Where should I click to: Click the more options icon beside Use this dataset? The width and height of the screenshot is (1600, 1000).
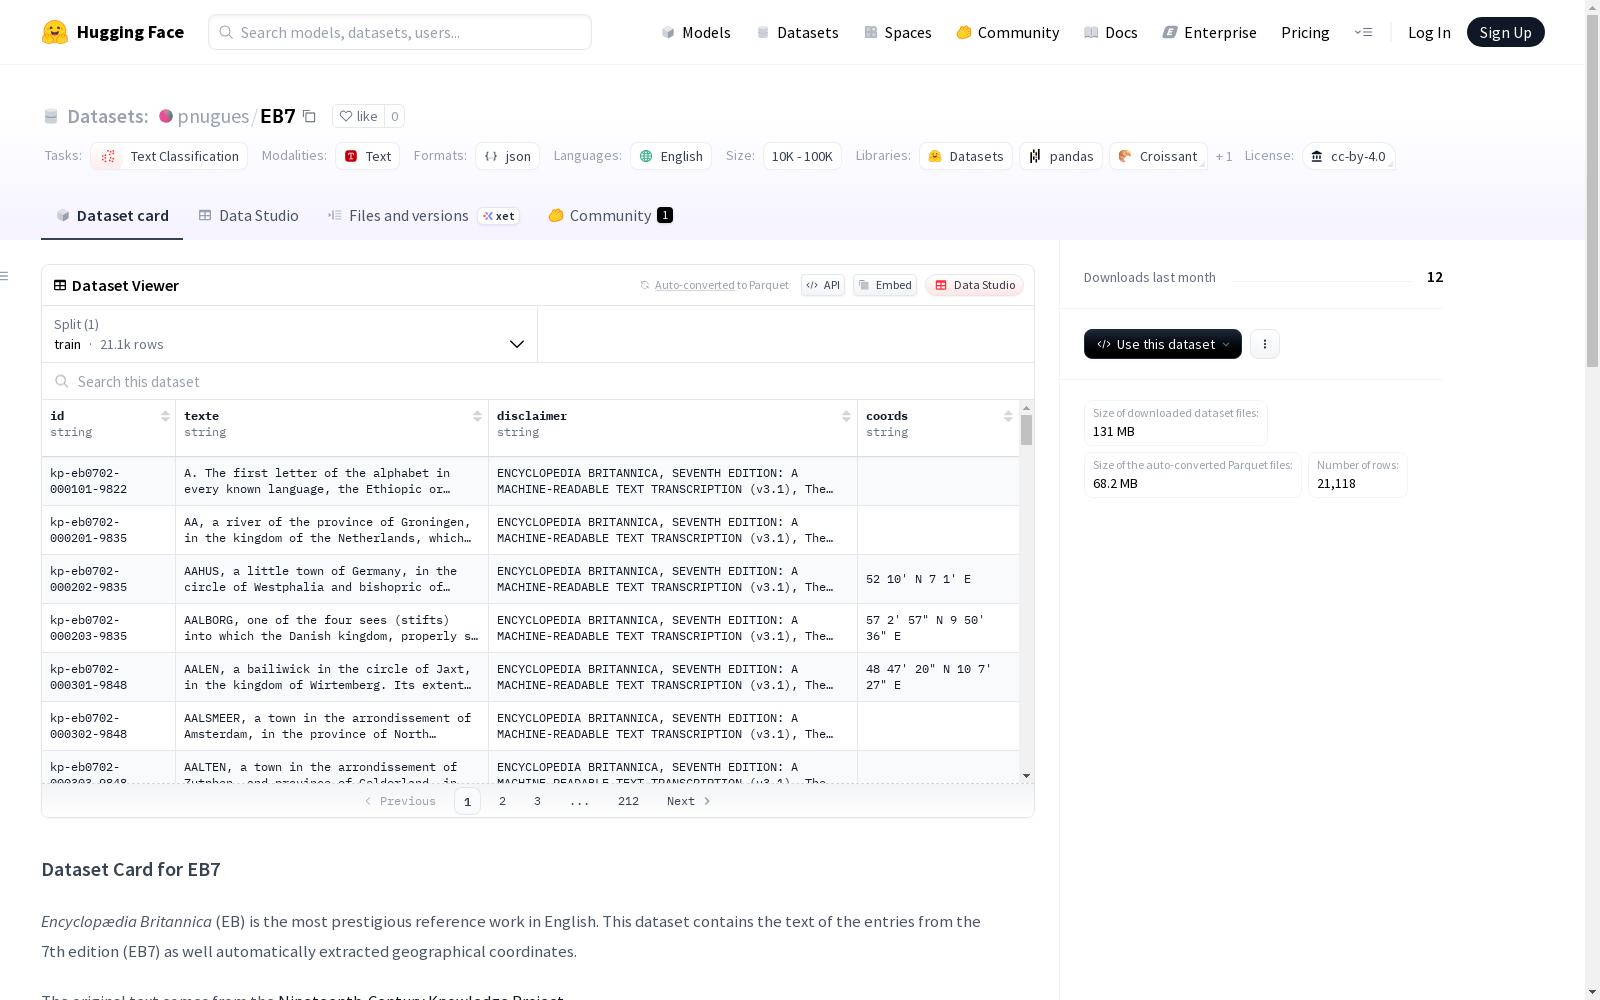point(1265,344)
